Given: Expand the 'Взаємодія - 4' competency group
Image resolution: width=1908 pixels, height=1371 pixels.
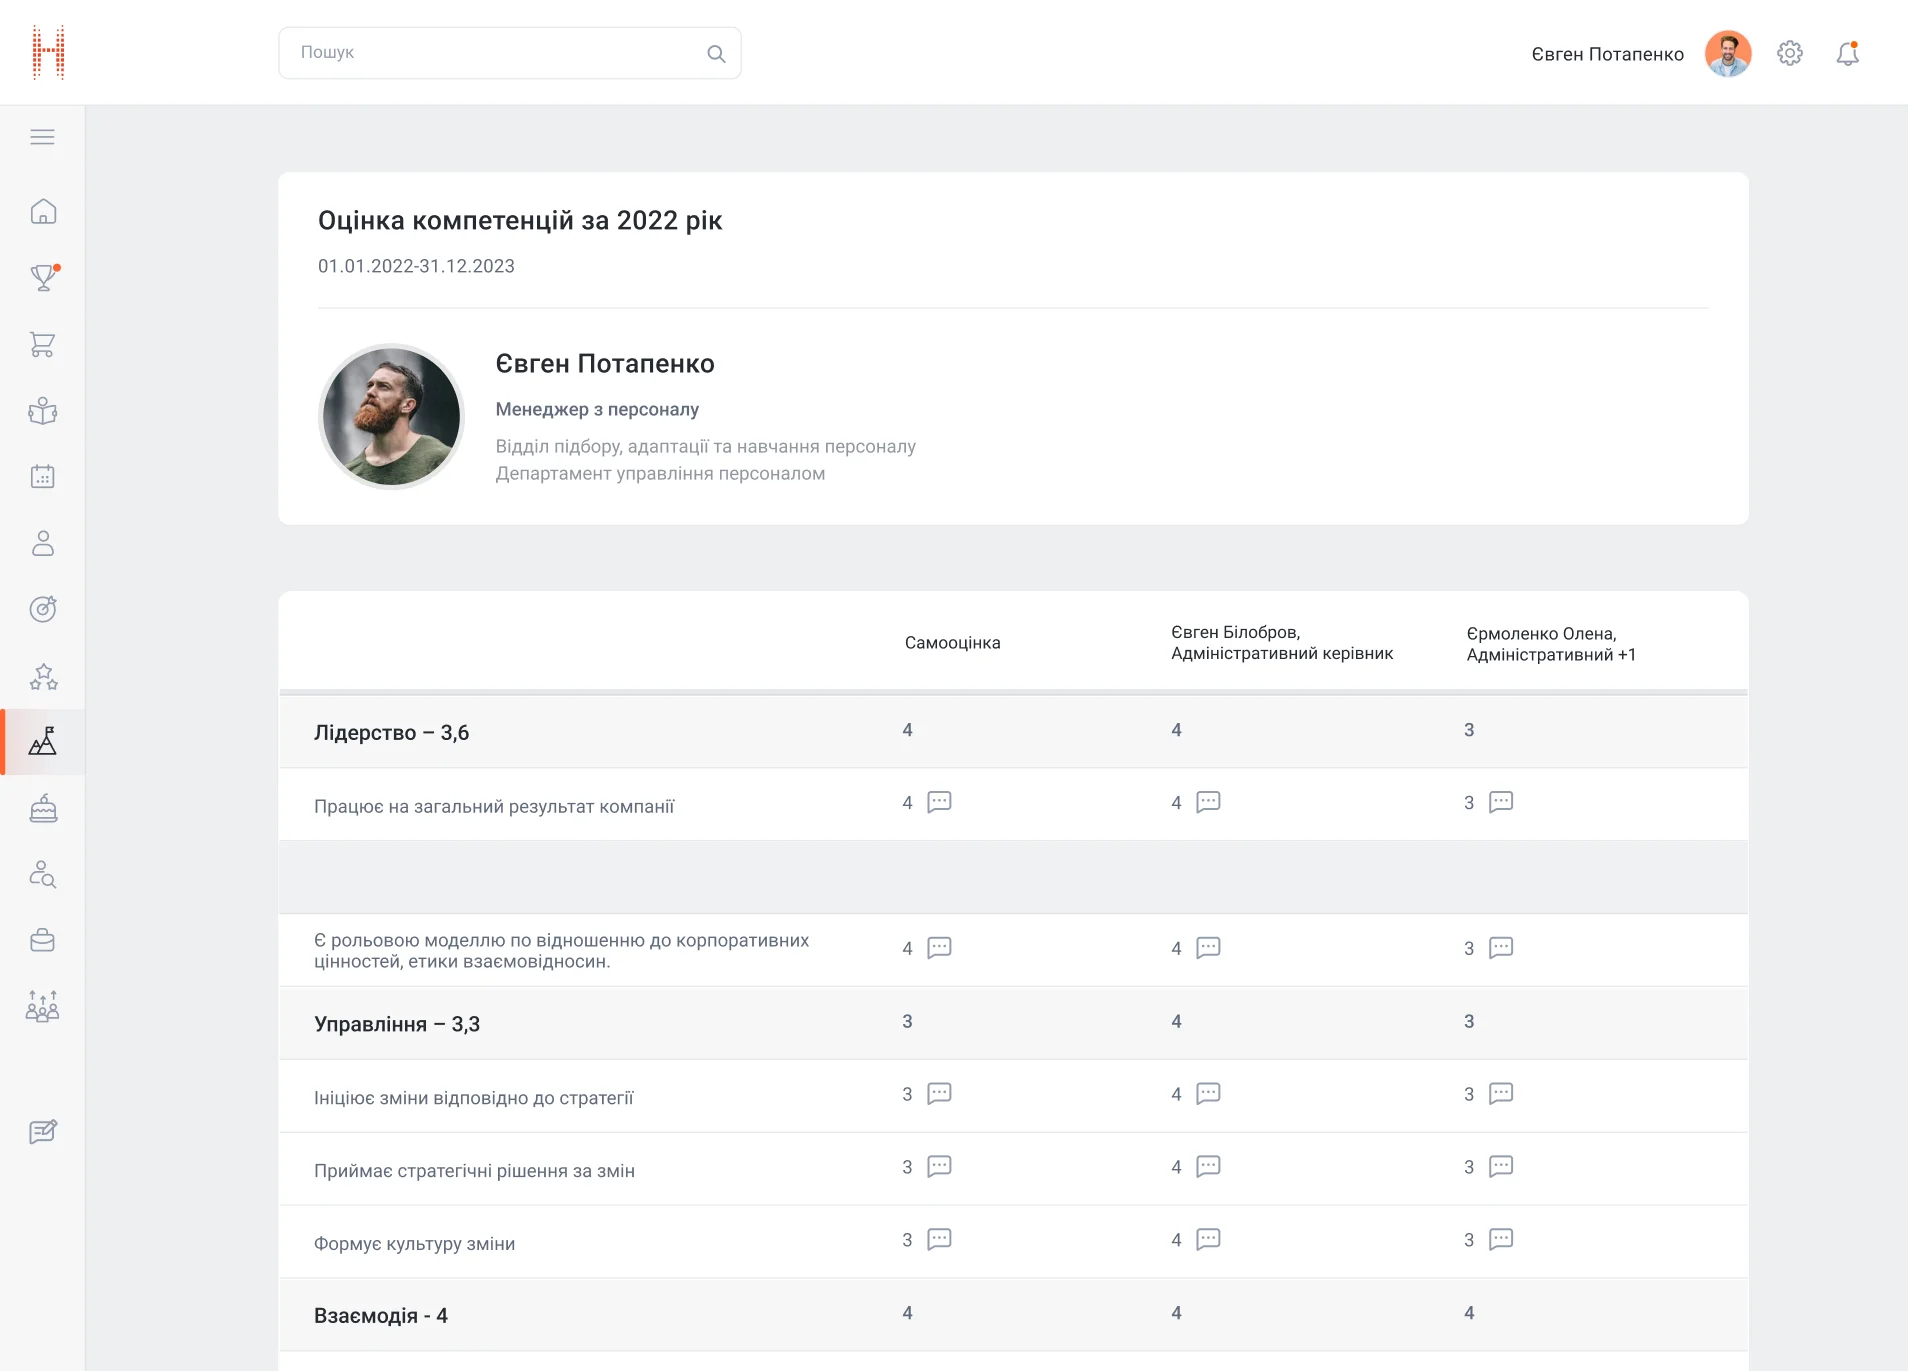Looking at the screenshot, I should pyautogui.click(x=381, y=1316).
